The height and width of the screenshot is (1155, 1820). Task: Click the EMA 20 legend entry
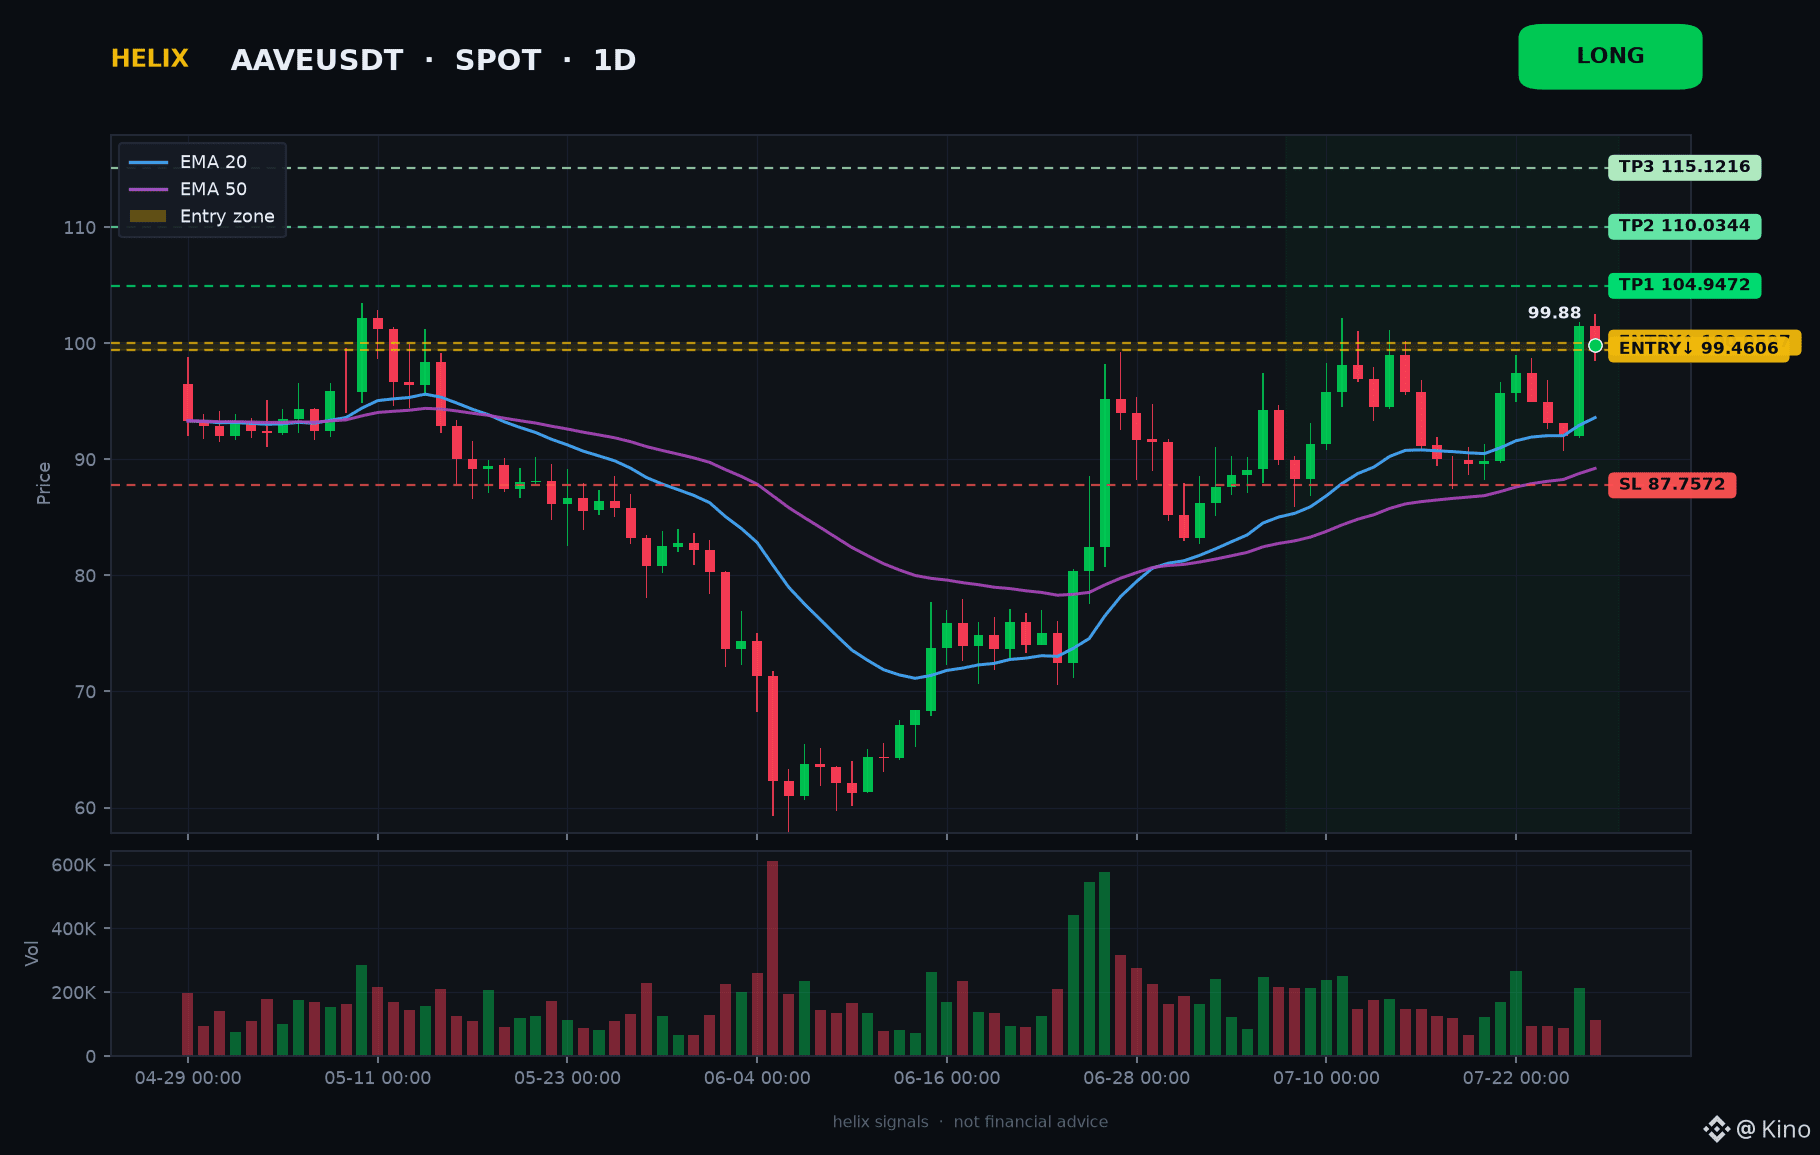click(x=188, y=162)
